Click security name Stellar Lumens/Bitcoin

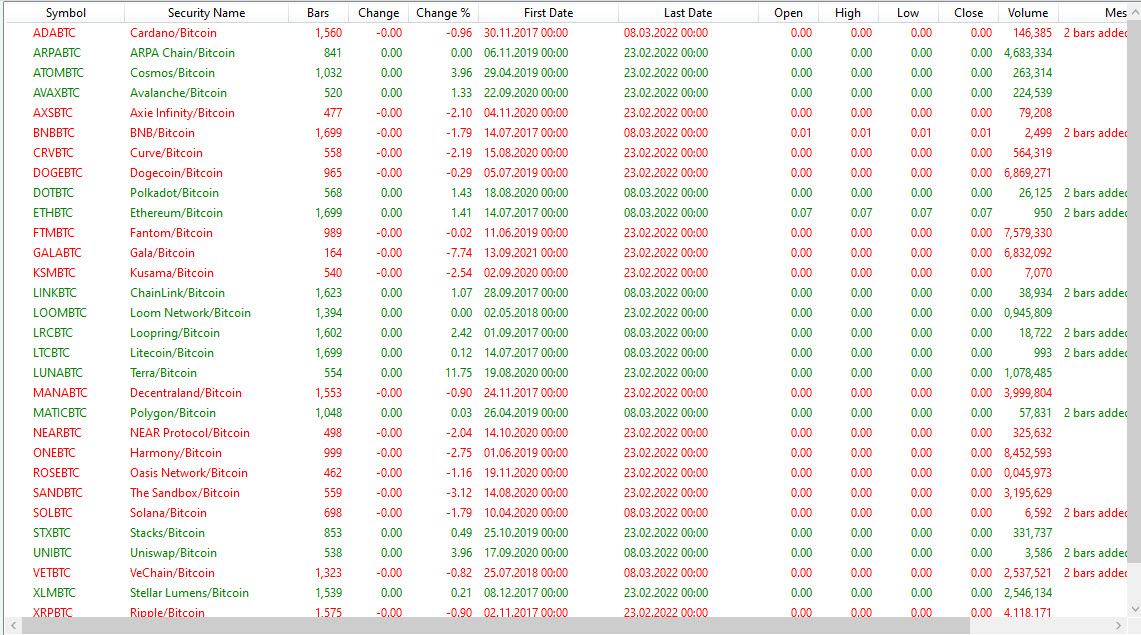pyautogui.click(x=189, y=593)
